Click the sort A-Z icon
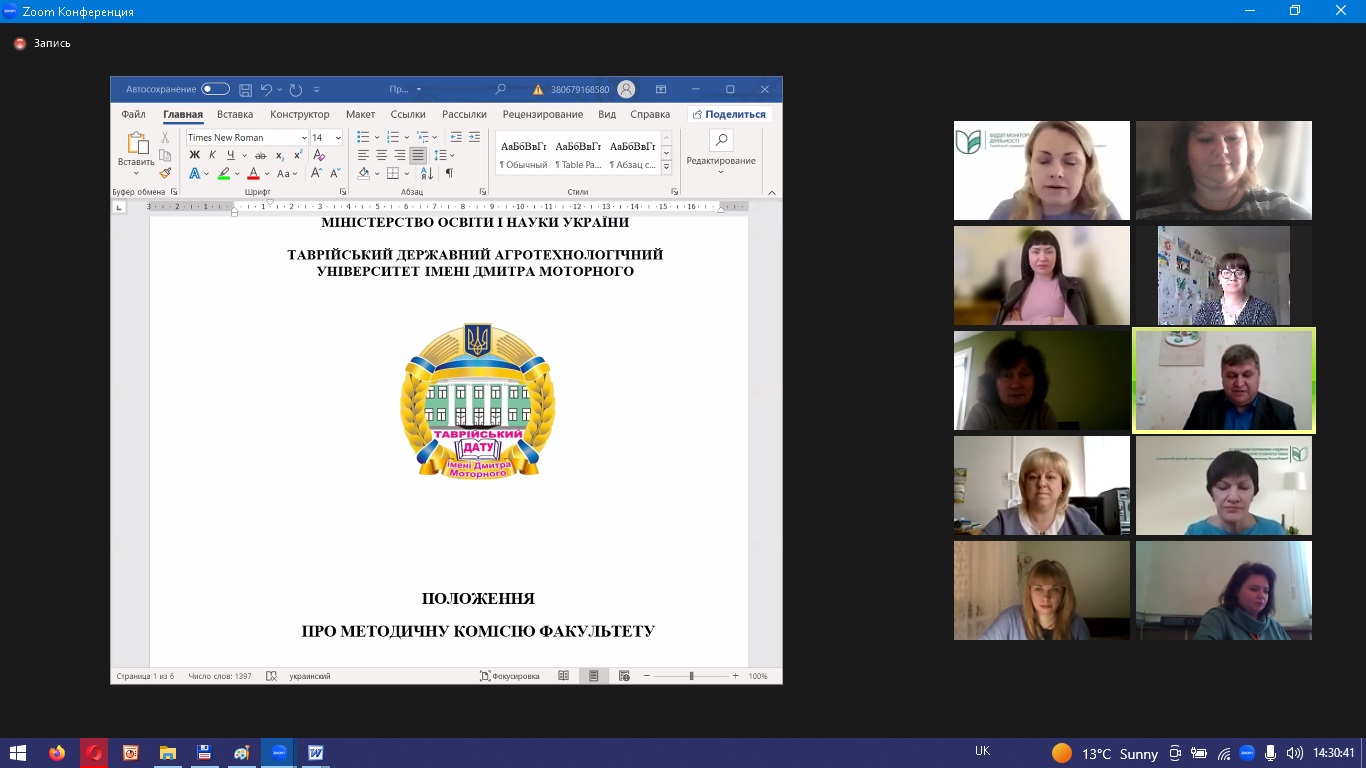The image size is (1366, 768). click(x=427, y=173)
